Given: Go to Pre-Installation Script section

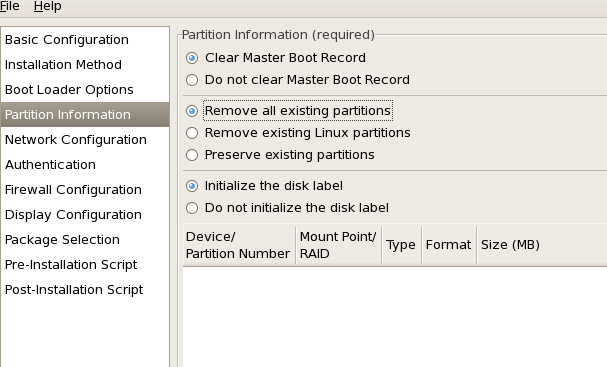Looking at the screenshot, I should (x=85, y=264).
